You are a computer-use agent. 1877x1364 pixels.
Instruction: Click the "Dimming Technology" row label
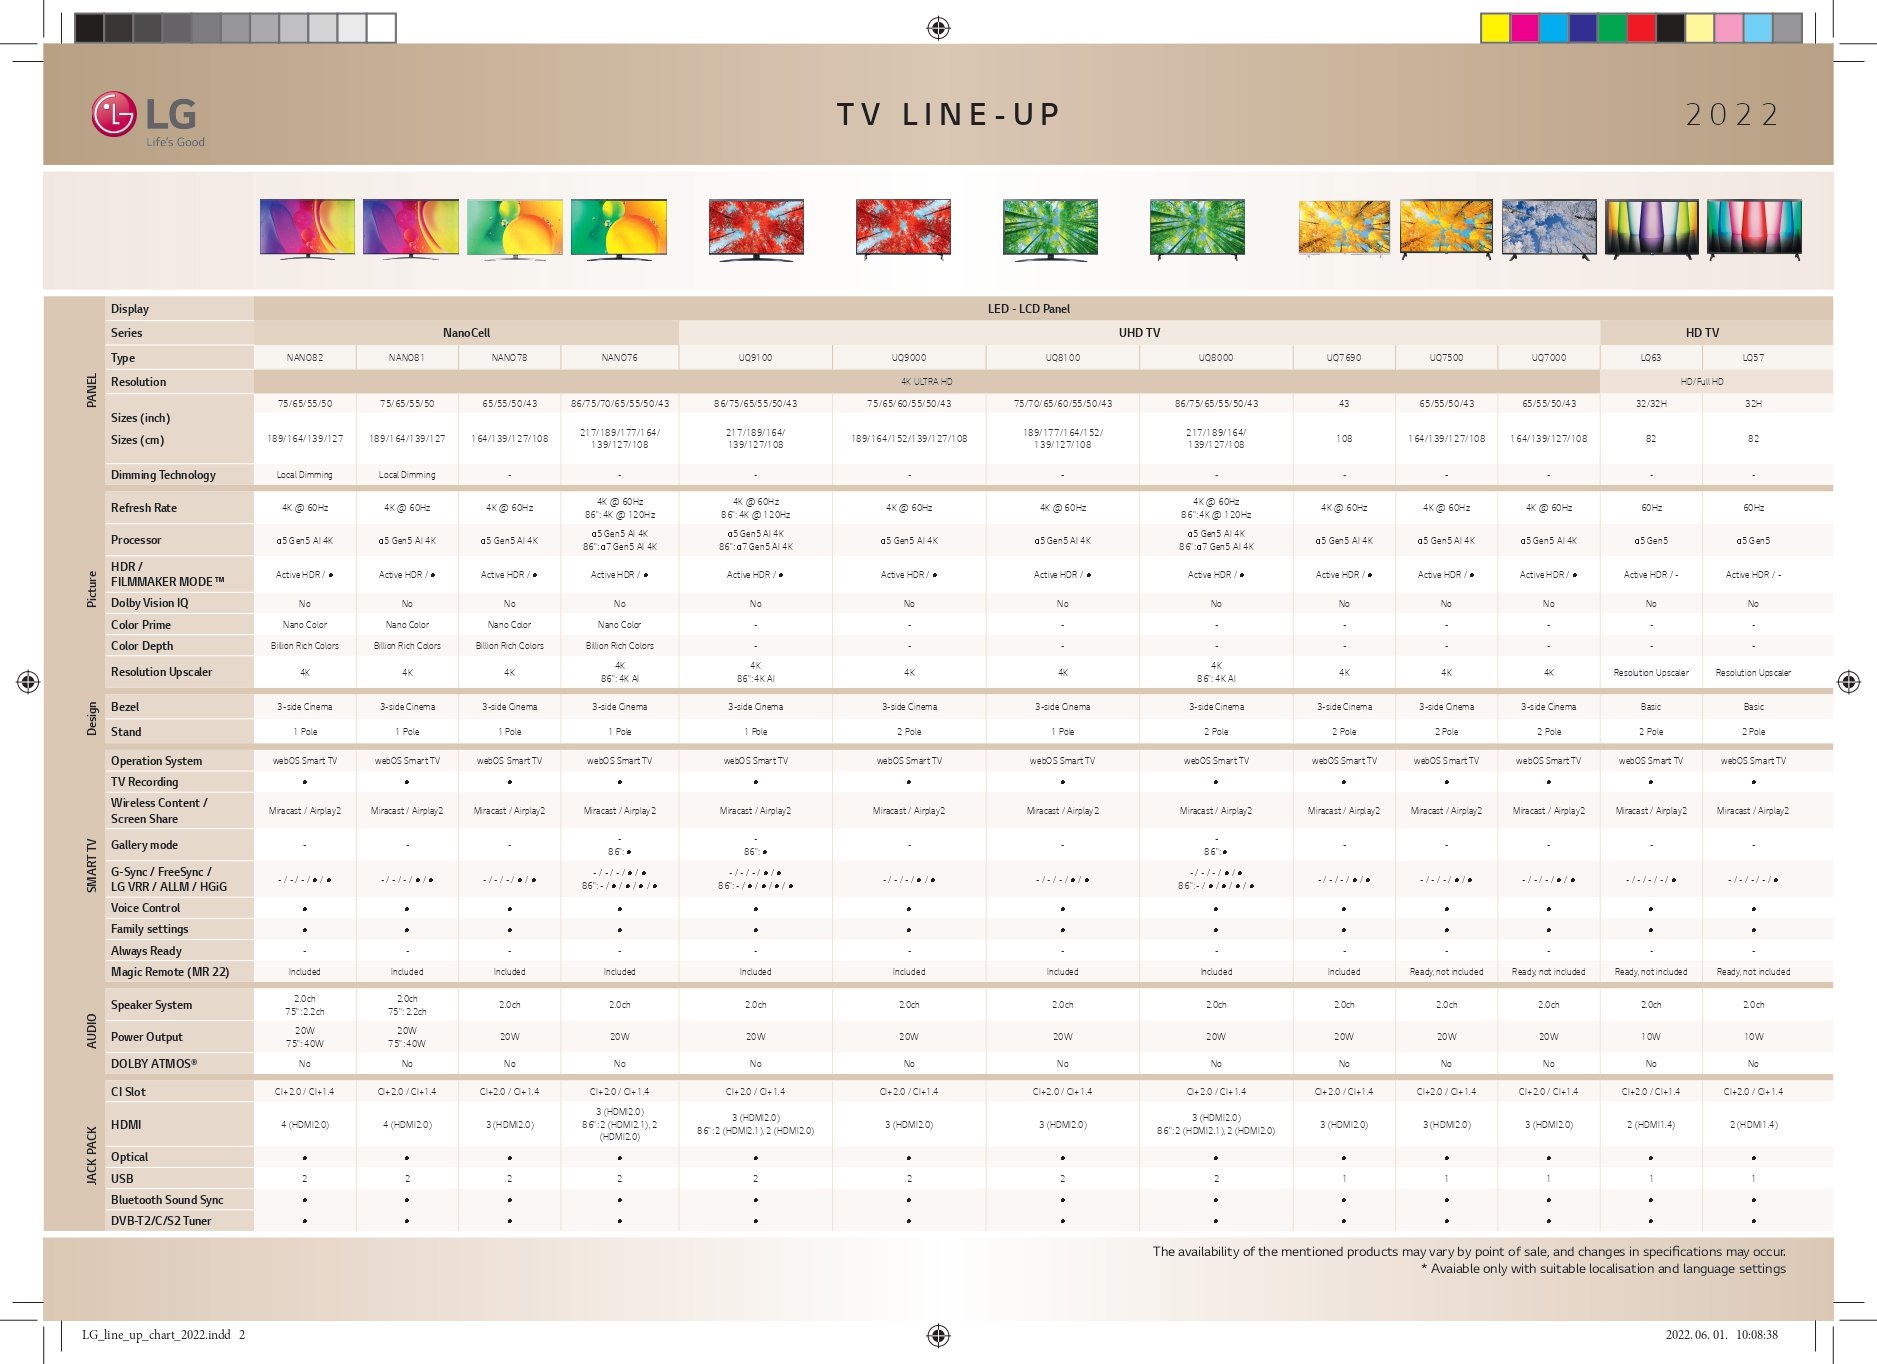[x=163, y=475]
